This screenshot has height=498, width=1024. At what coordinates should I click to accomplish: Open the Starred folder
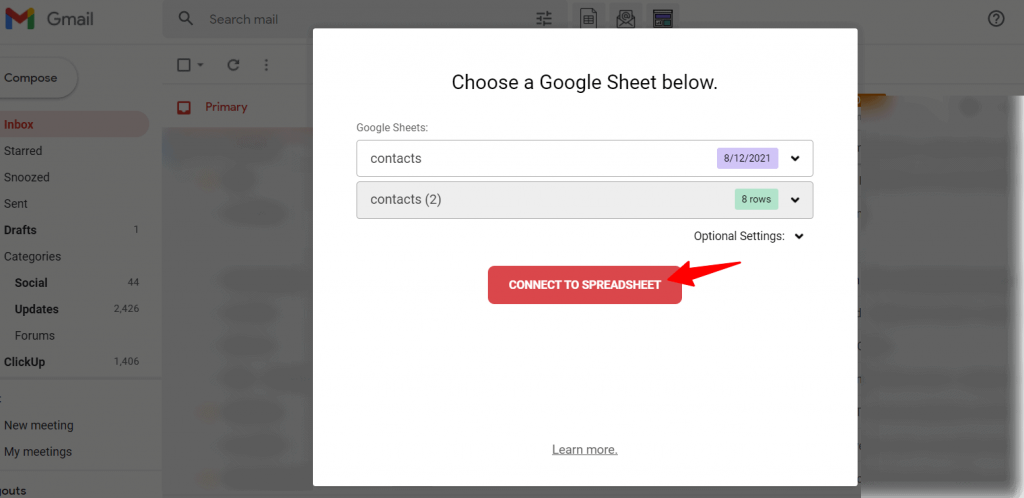(23, 151)
